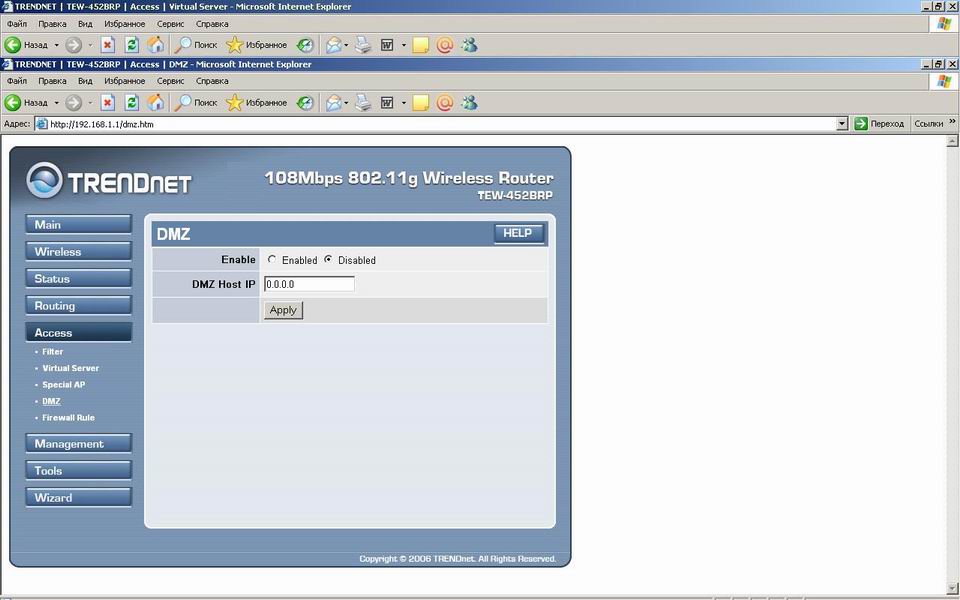Screen dimensions: 960x600
Task: Click History icon in DMZ window toolbar
Action: coord(304,103)
